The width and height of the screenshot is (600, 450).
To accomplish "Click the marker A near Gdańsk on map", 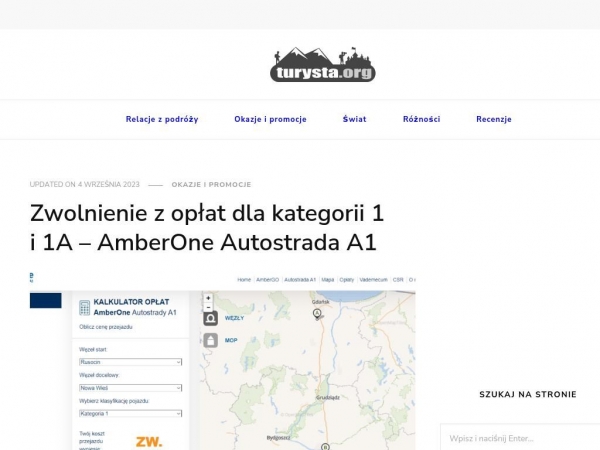I will click(x=317, y=313).
